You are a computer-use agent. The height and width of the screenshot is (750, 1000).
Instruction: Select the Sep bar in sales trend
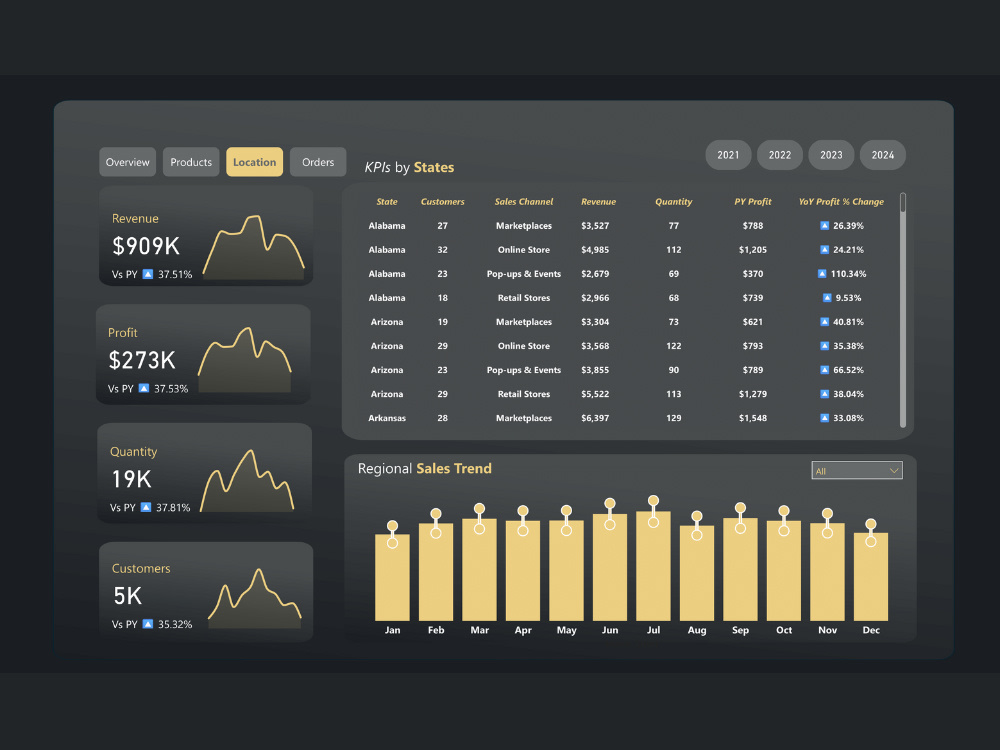(740, 570)
